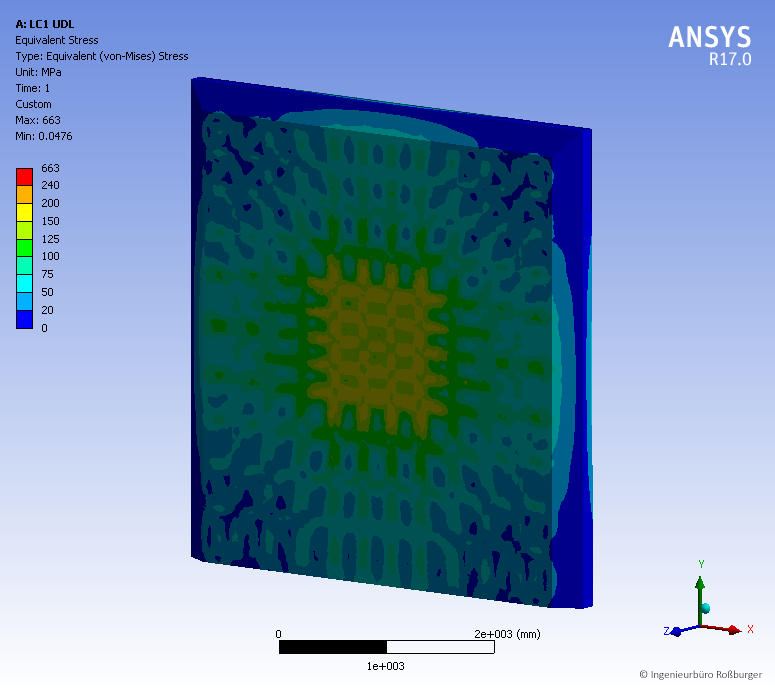Click the dark blue legend color band
The height and width of the screenshot is (692, 775).
24,319
